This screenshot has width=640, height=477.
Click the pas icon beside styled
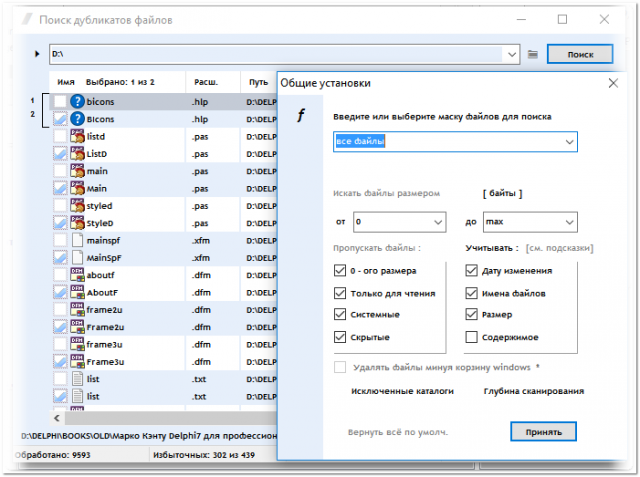tap(77, 205)
